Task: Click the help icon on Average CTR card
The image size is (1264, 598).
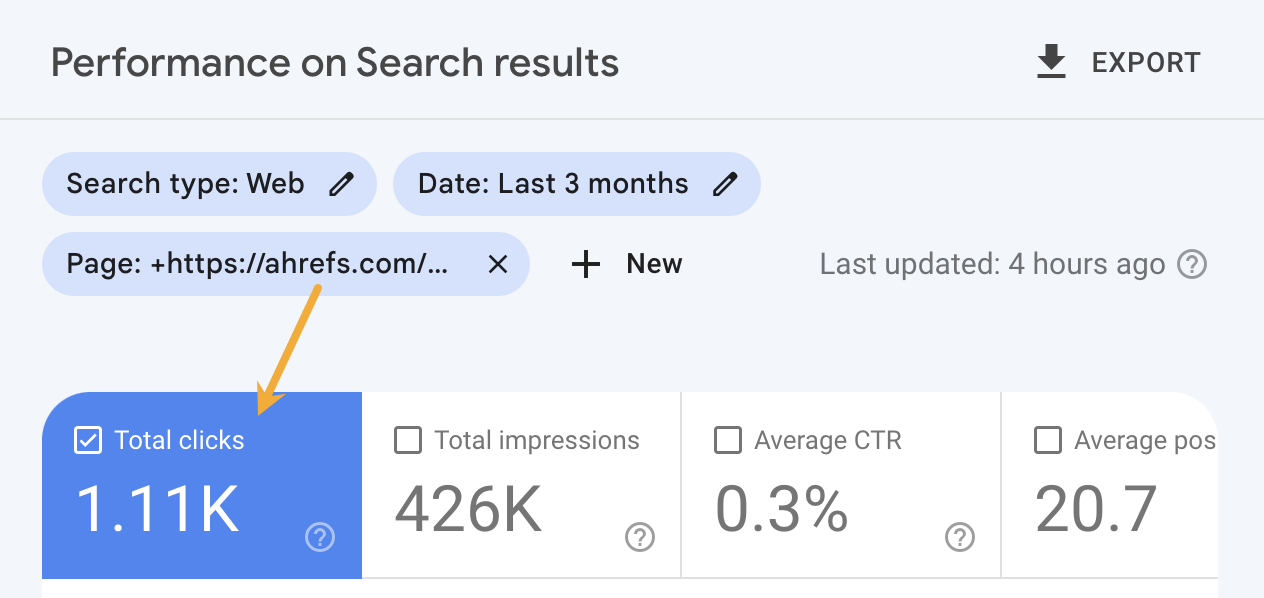Action: pos(959,537)
